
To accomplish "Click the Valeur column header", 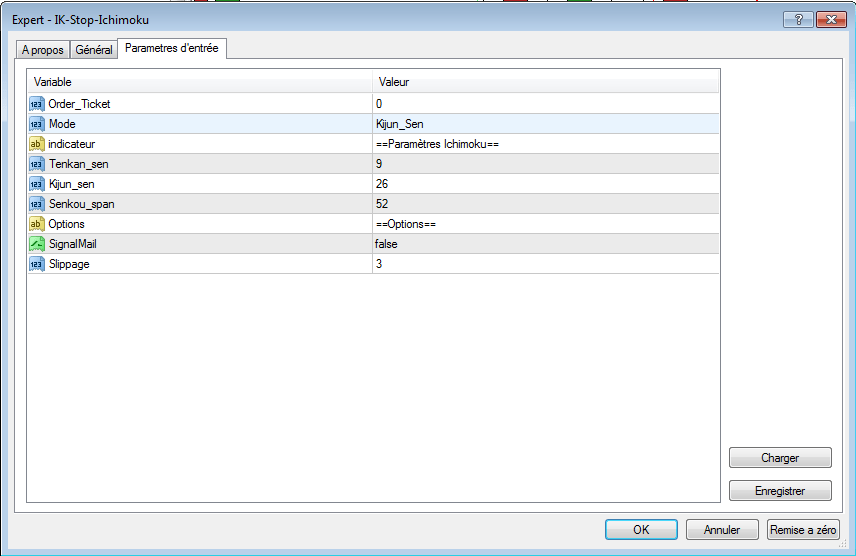I will point(545,82).
